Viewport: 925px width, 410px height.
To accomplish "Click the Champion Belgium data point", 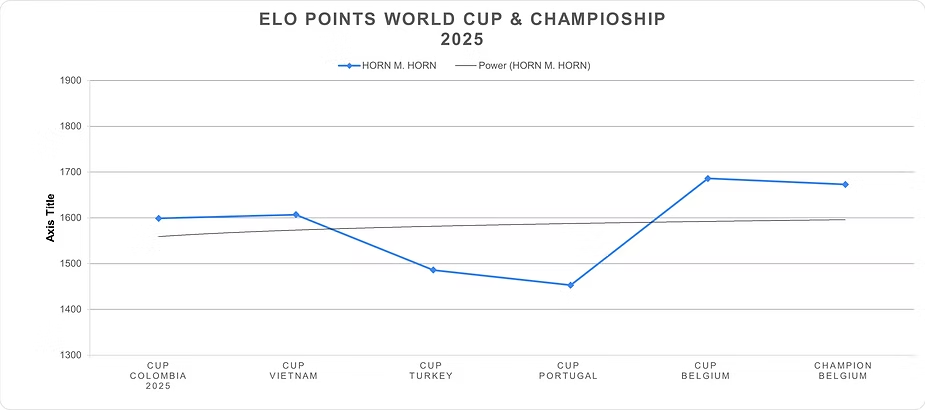I will [x=845, y=184].
